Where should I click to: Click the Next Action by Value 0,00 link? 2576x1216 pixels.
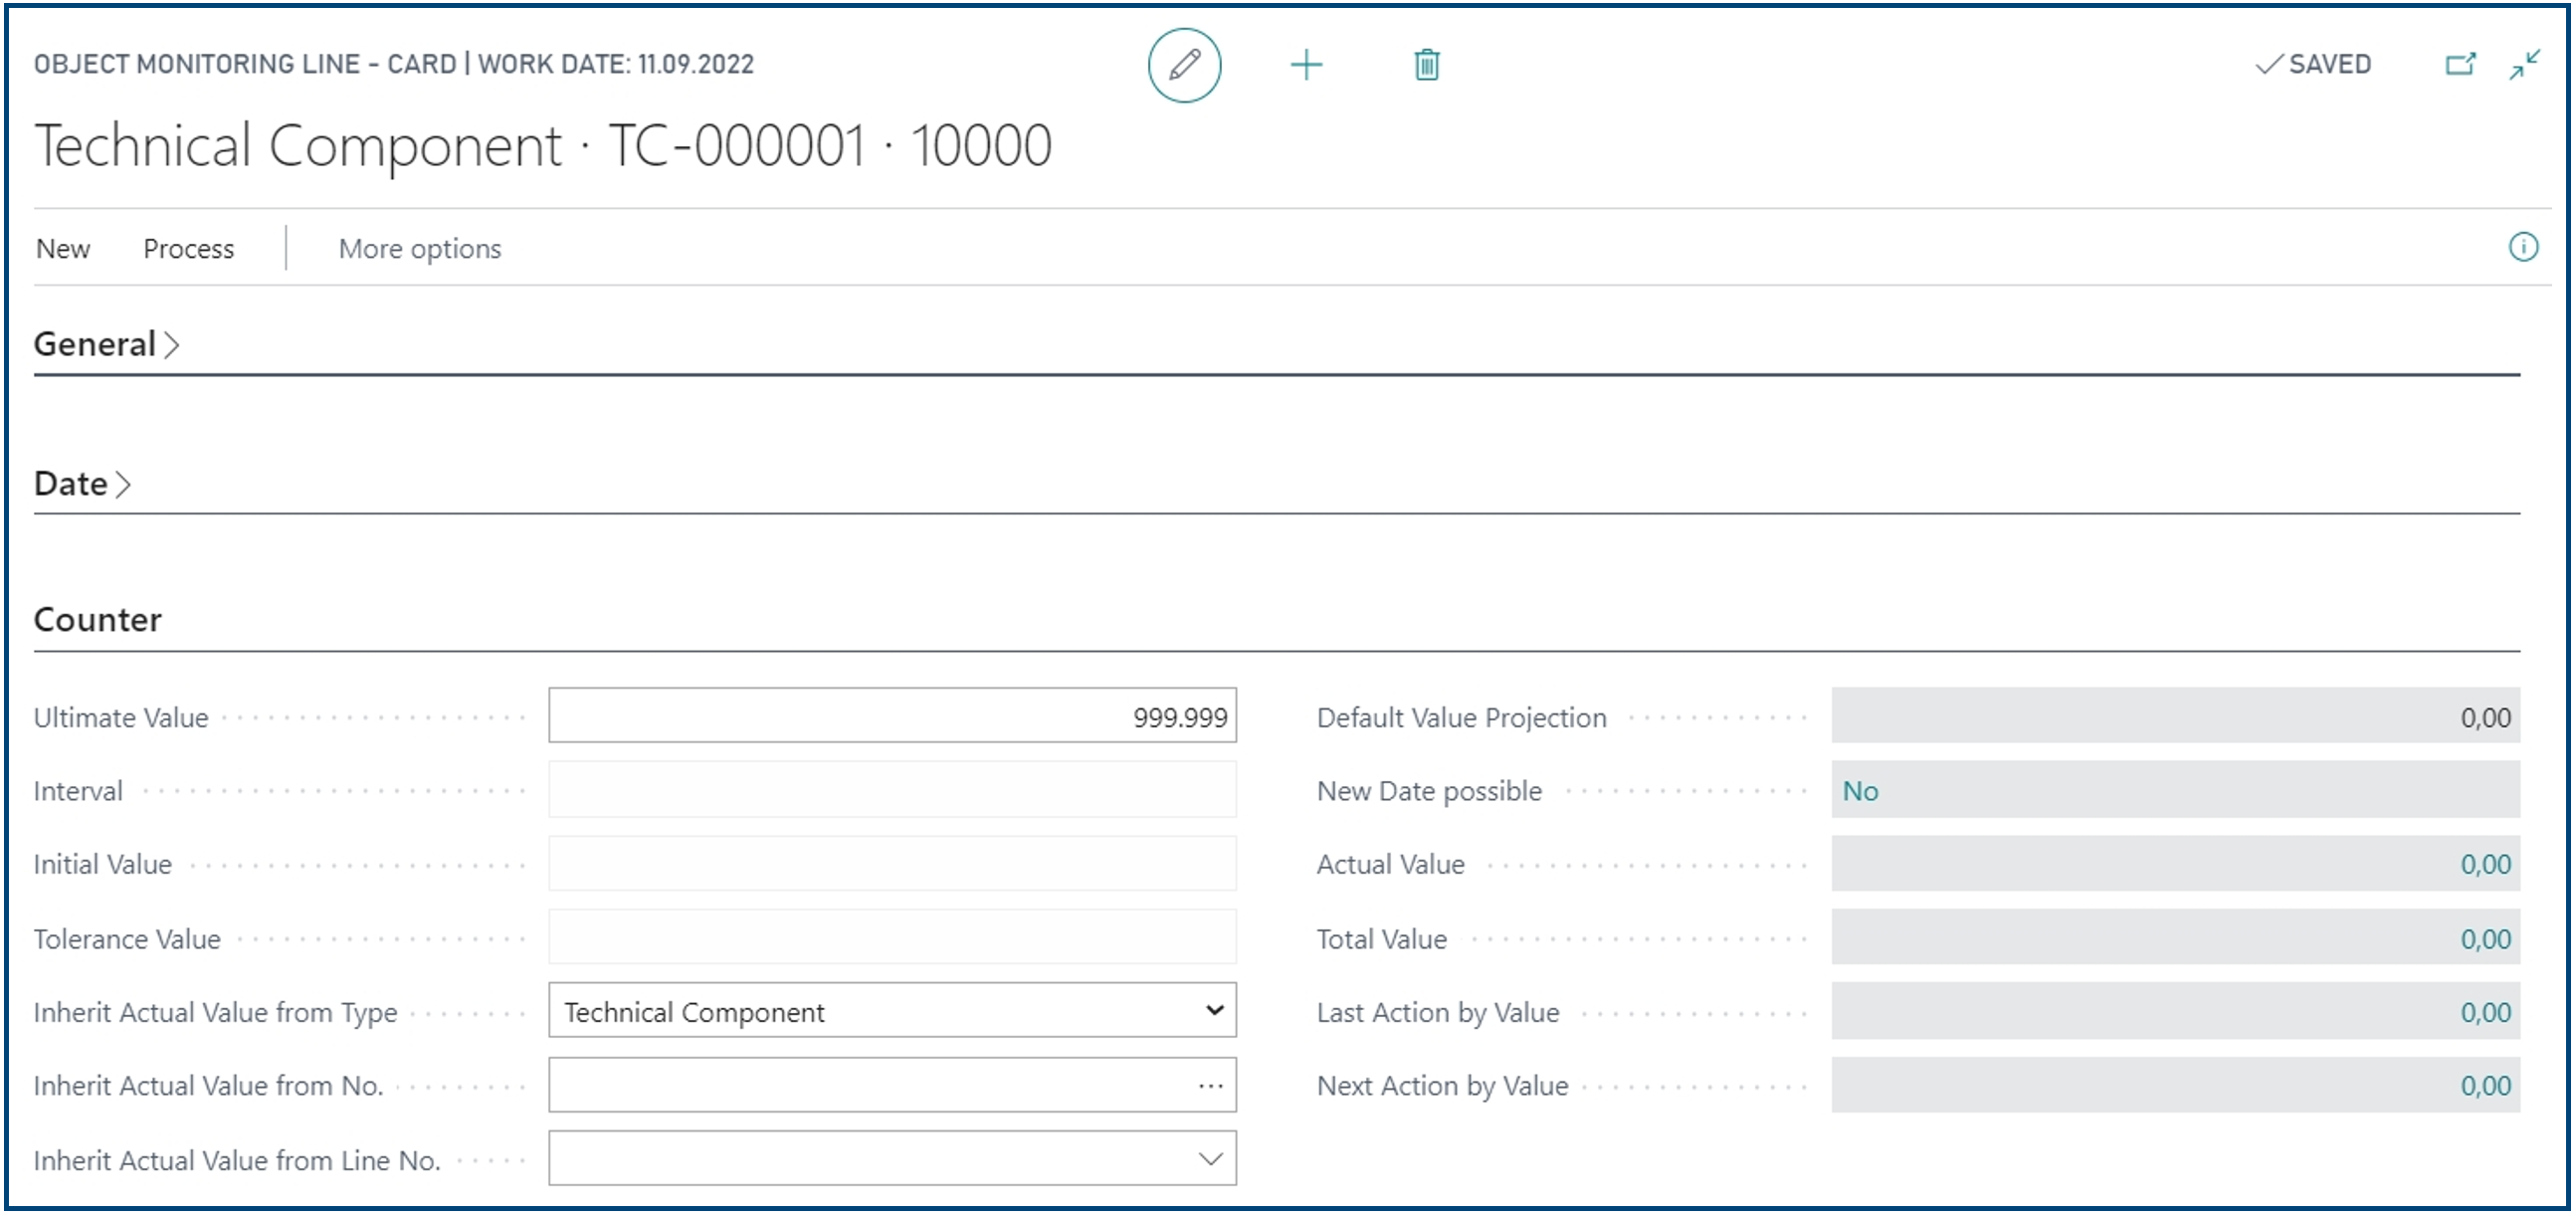2485,1086
